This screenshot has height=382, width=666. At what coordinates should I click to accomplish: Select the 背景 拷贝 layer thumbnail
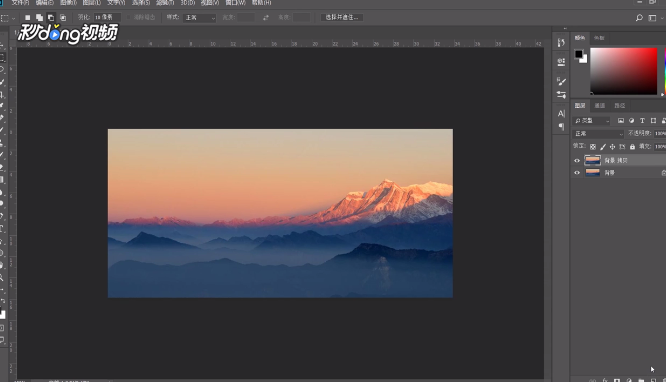(593, 160)
